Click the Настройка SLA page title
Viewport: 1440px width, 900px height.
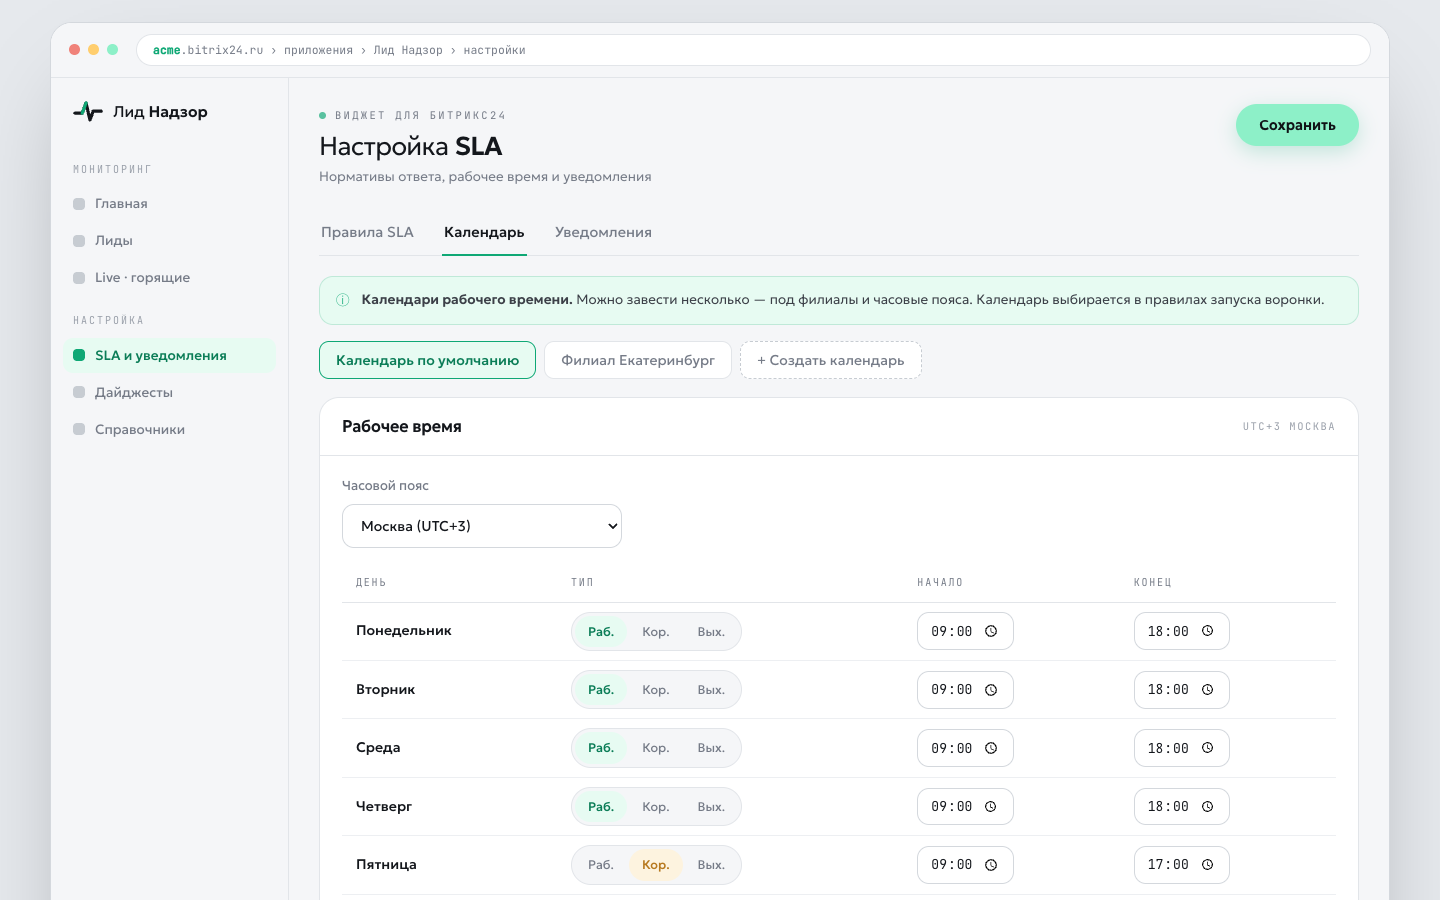click(411, 147)
